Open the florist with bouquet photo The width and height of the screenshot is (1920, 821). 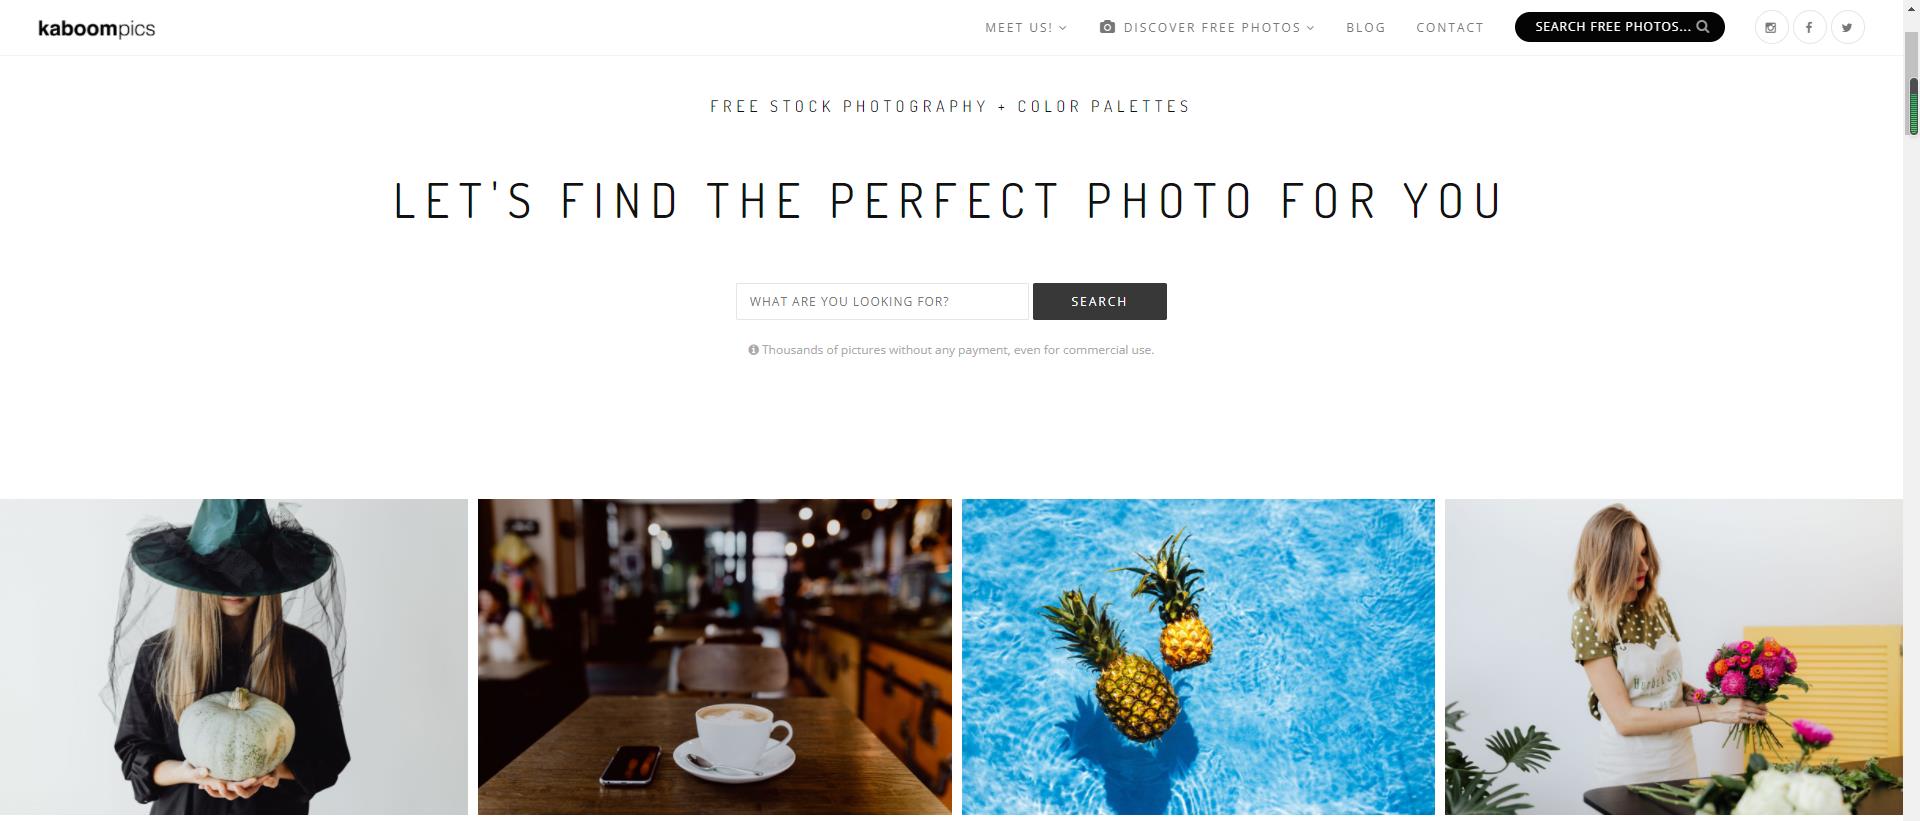(1673, 657)
